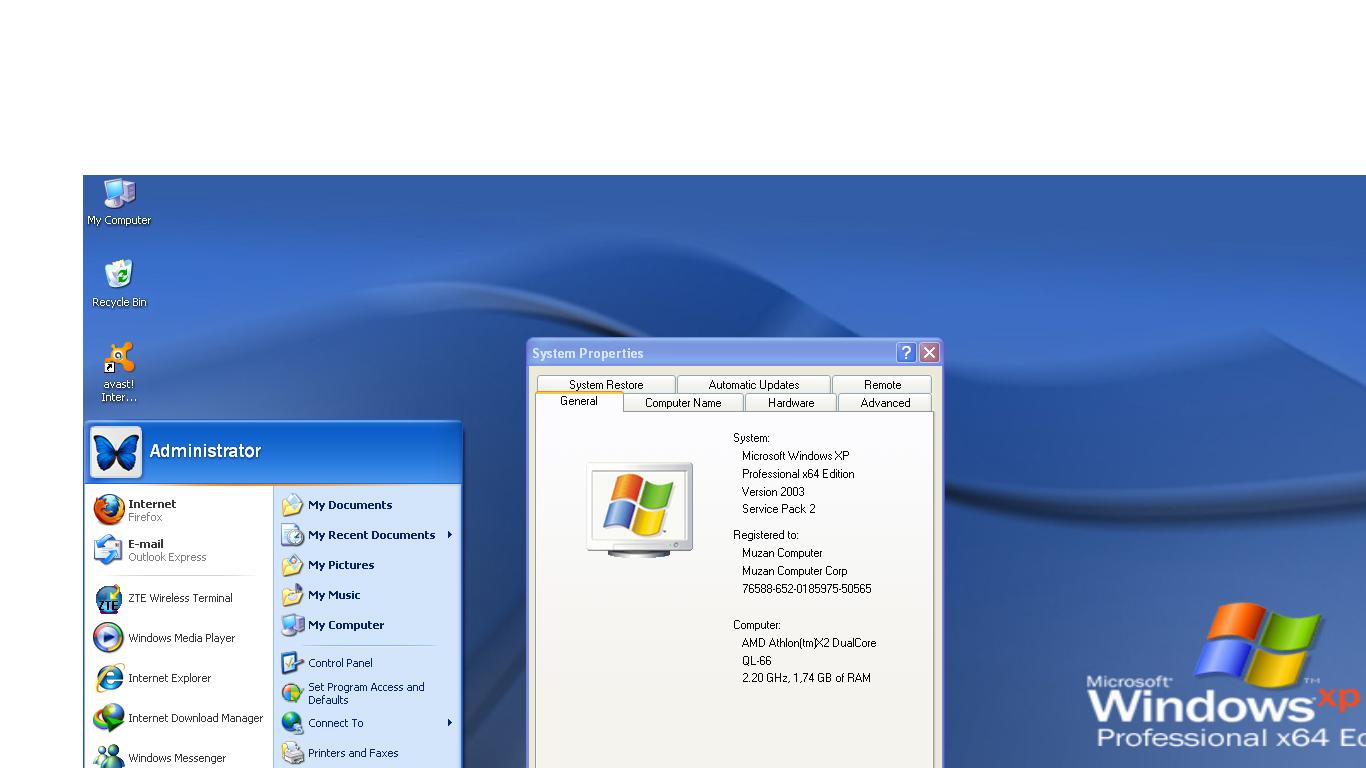Image resolution: width=1366 pixels, height=768 pixels.
Task: Click the Windows logo monitor image
Action: click(639, 509)
